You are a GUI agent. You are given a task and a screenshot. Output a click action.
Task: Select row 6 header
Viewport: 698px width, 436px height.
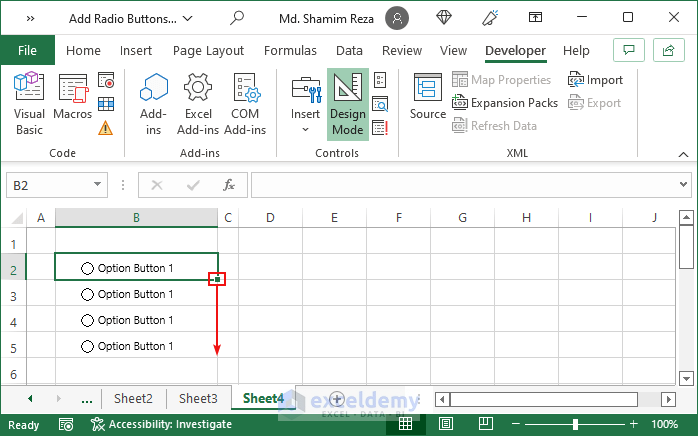point(13,374)
